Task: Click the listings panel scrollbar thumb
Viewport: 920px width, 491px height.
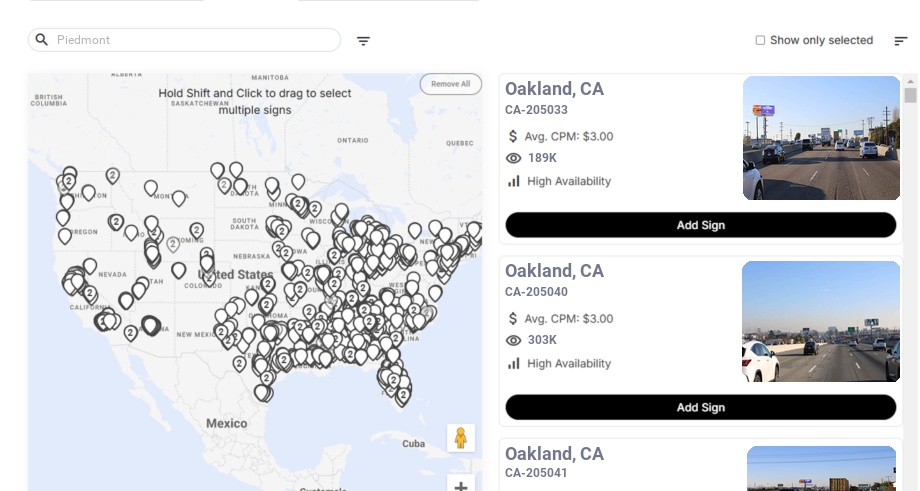Action: coord(910,95)
